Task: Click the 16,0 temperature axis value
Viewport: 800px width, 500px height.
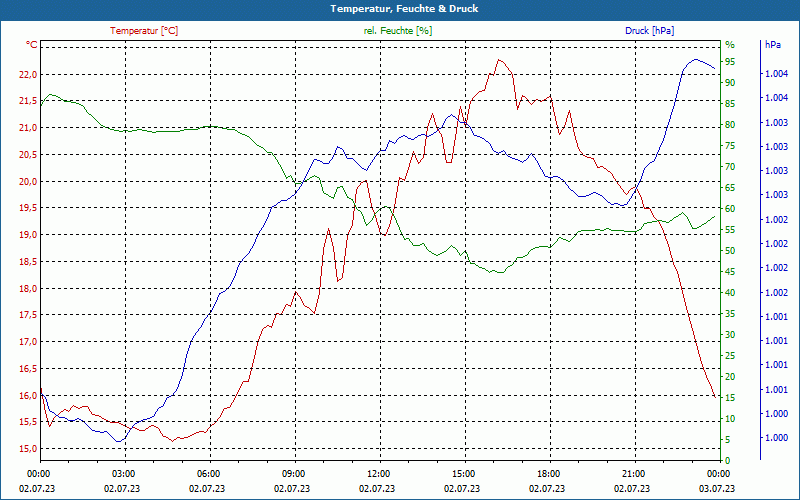Action: coord(29,396)
